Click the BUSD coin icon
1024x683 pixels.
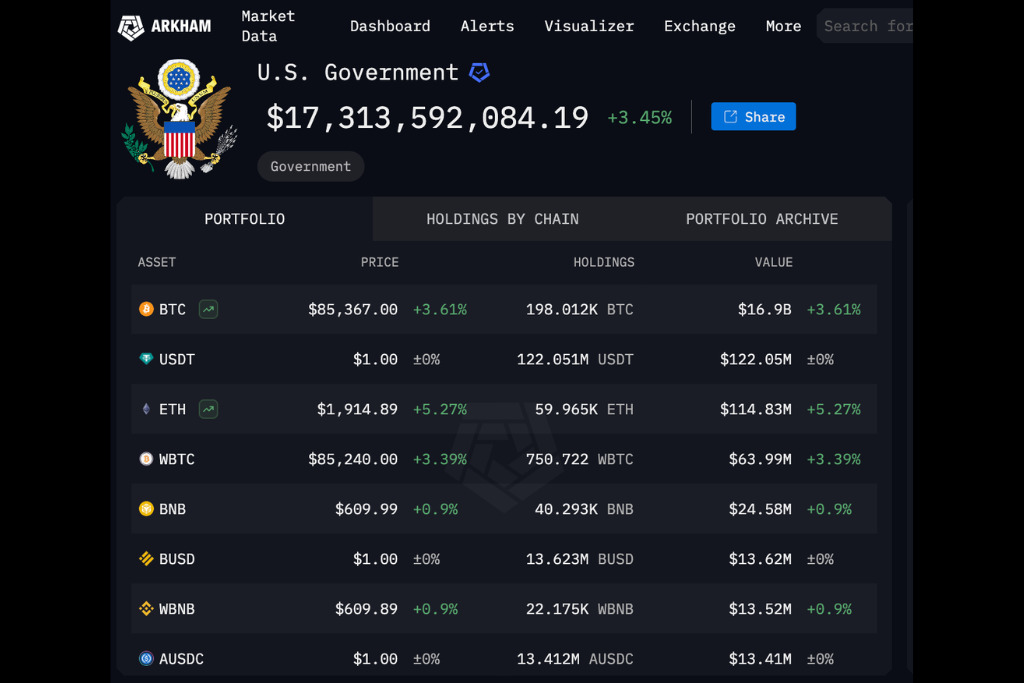[x=146, y=559]
